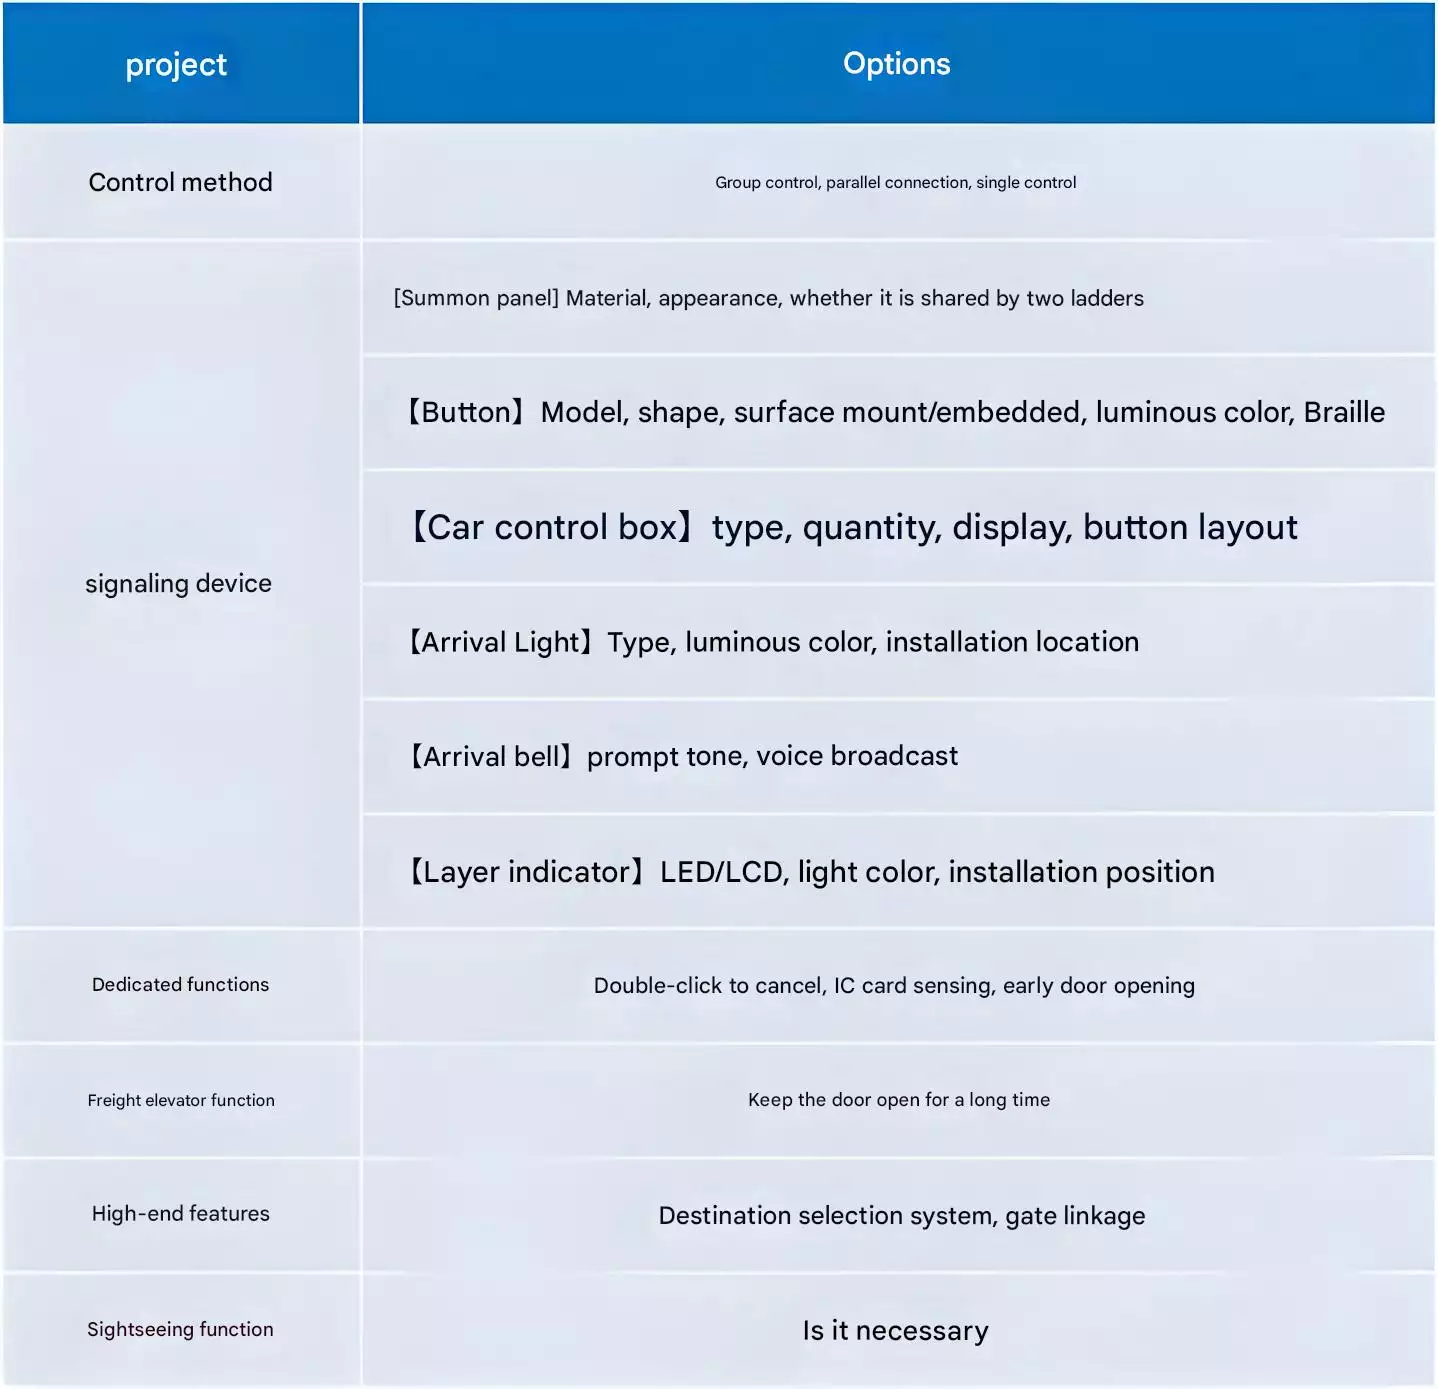The height and width of the screenshot is (1389, 1438).
Task: Click the Arrival Light options row
Action: (898, 642)
